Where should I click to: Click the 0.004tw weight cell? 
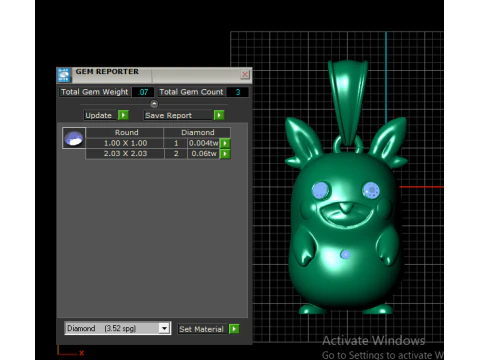point(204,143)
